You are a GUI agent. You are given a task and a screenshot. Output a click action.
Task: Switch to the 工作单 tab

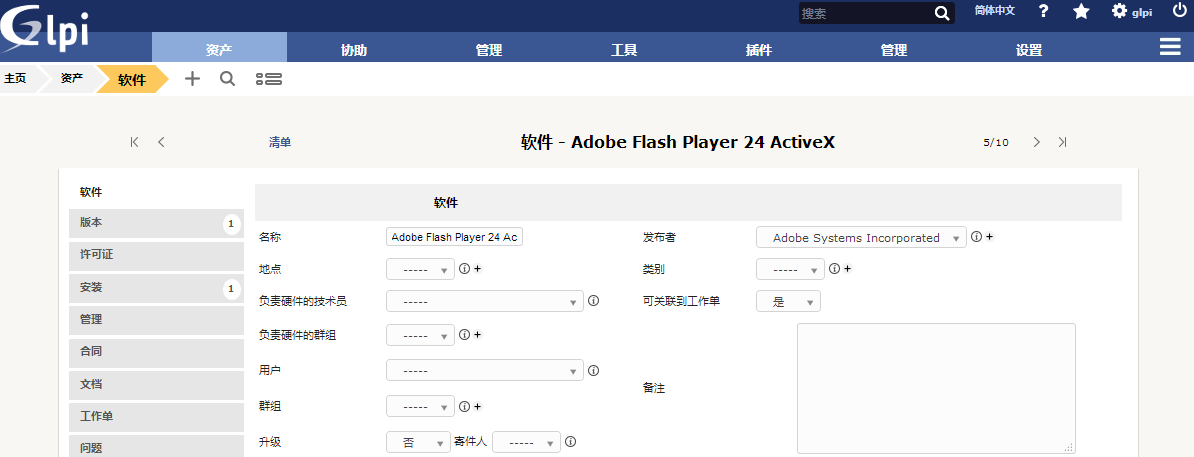(x=156, y=417)
